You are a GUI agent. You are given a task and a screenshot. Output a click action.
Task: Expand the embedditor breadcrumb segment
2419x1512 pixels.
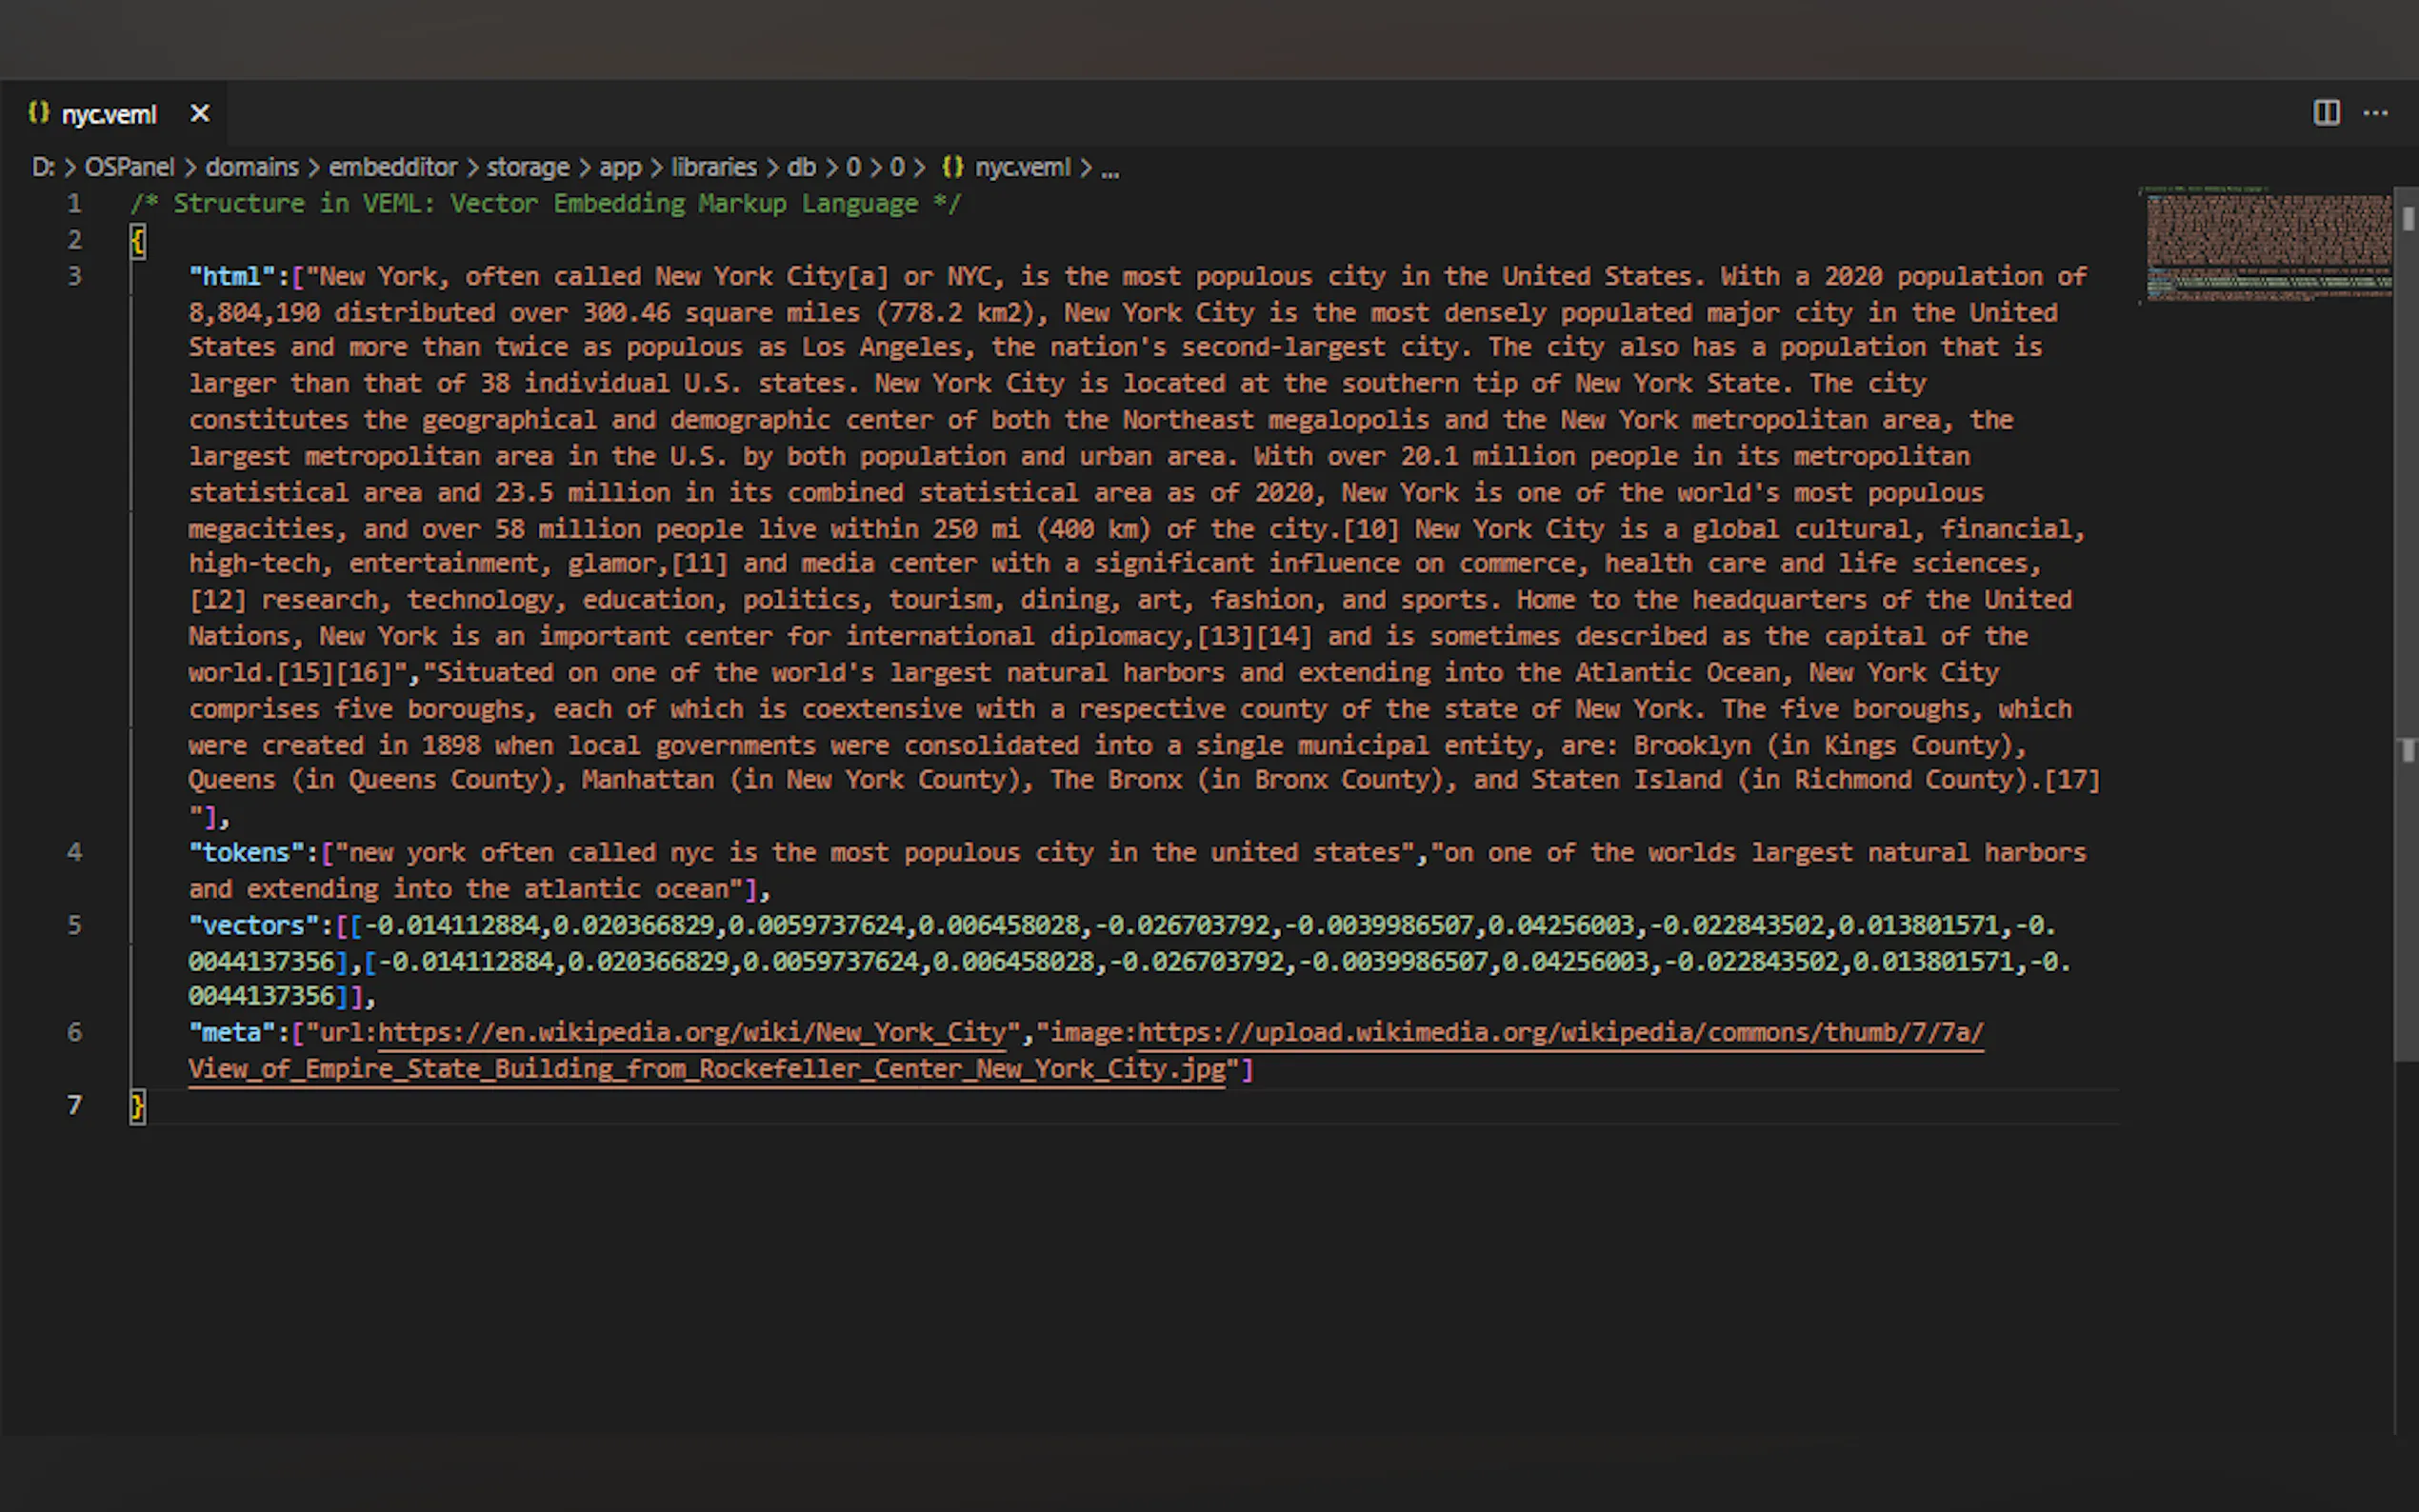[392, 167]
